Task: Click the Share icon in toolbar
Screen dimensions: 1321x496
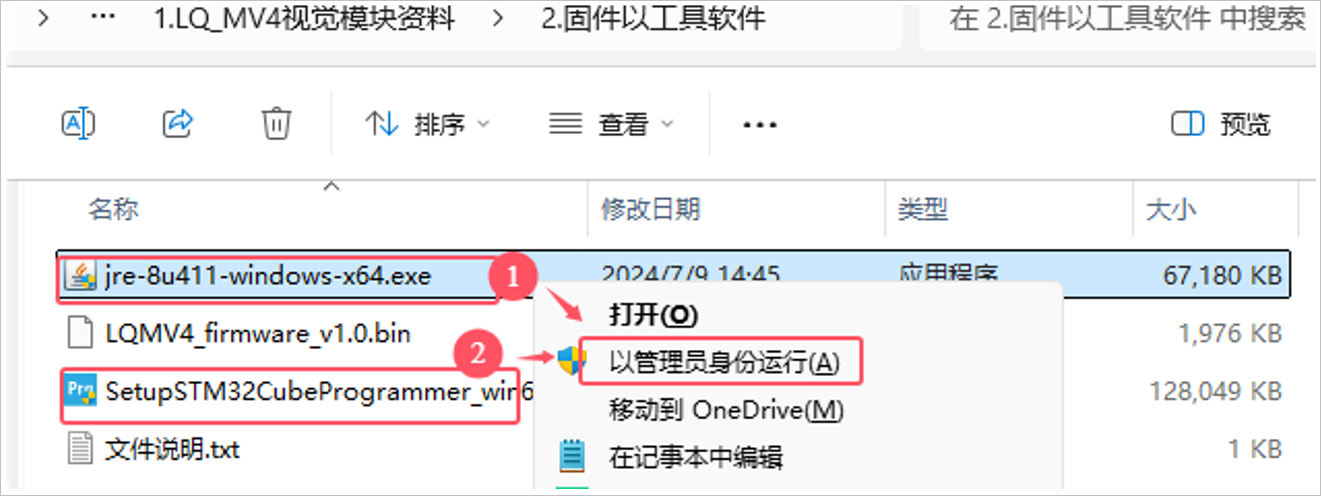Action: (177, 124)
